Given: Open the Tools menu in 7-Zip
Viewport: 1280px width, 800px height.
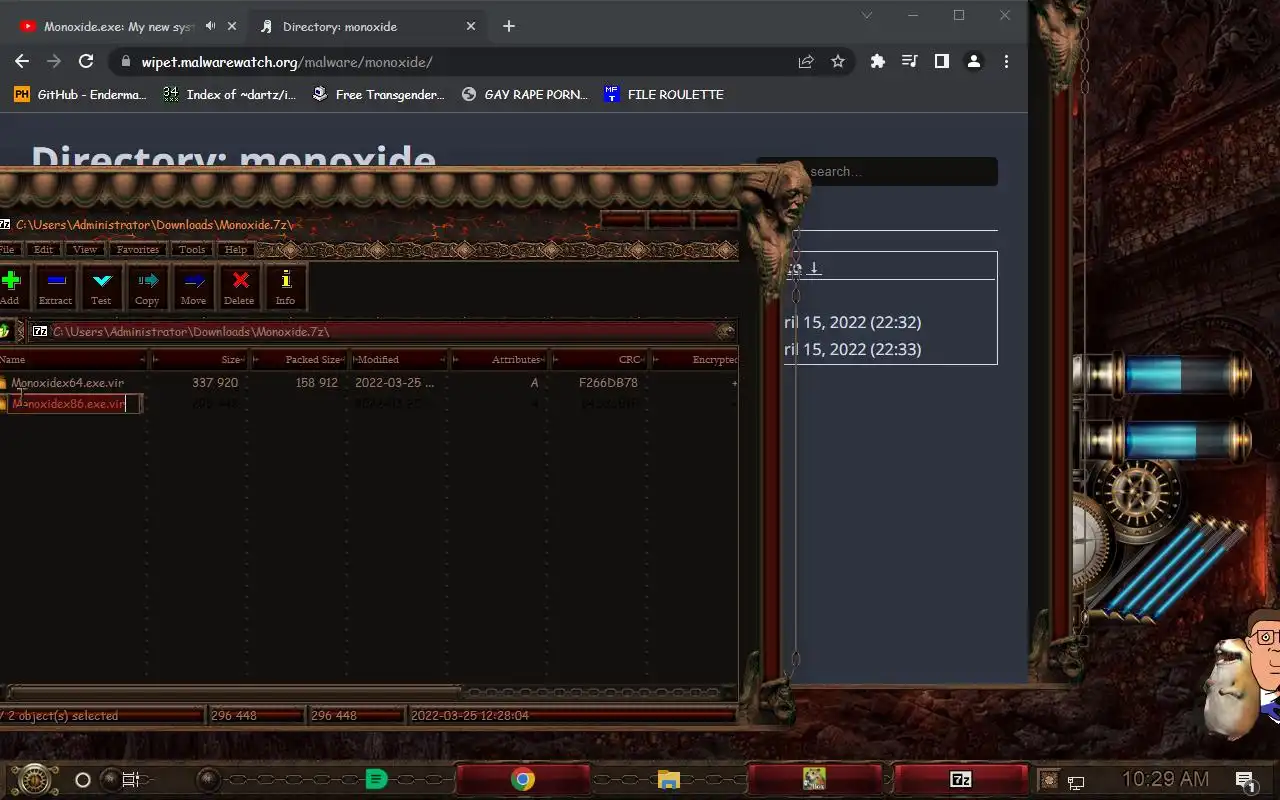Looking at the screenshot, I should click(192, 249).
